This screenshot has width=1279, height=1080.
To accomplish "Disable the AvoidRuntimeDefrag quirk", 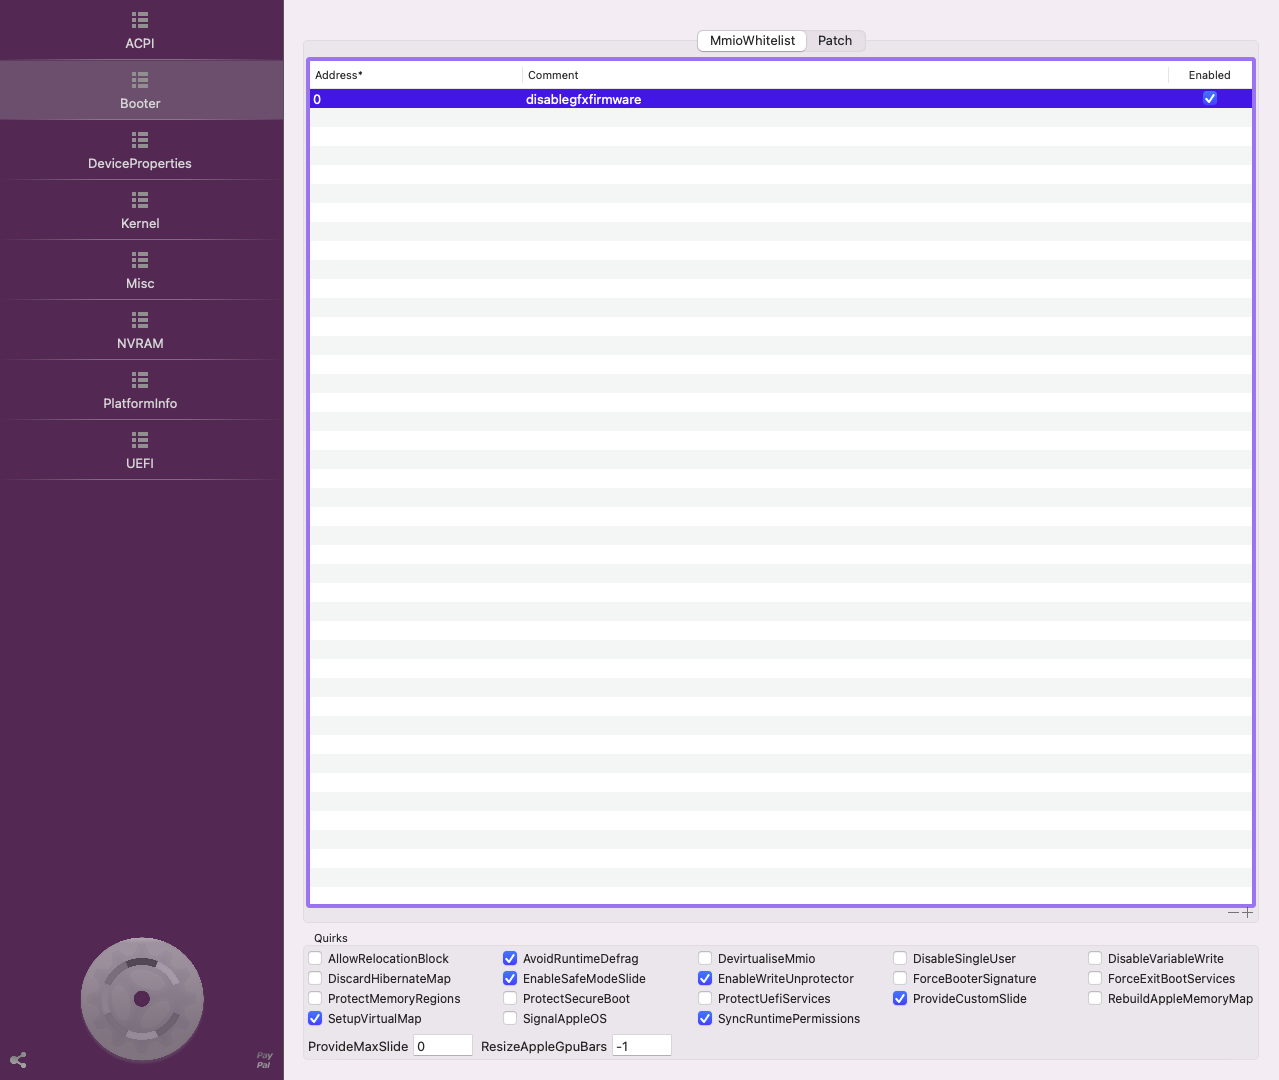I will [510, 959].
